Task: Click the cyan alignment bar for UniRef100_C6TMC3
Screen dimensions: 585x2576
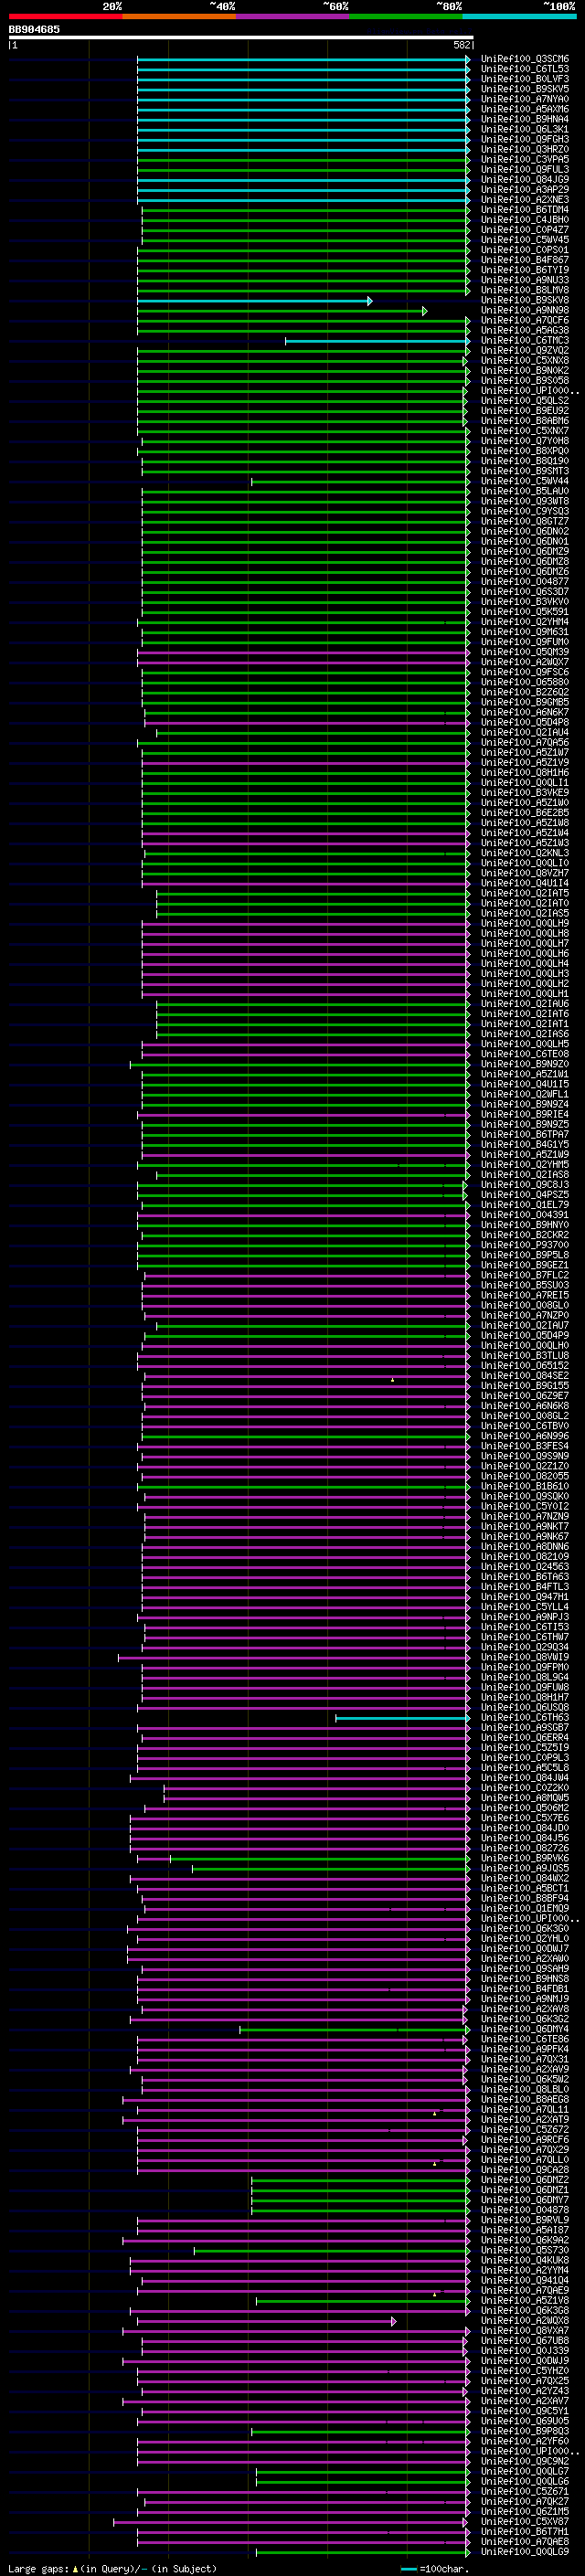Action: point(378,341)
